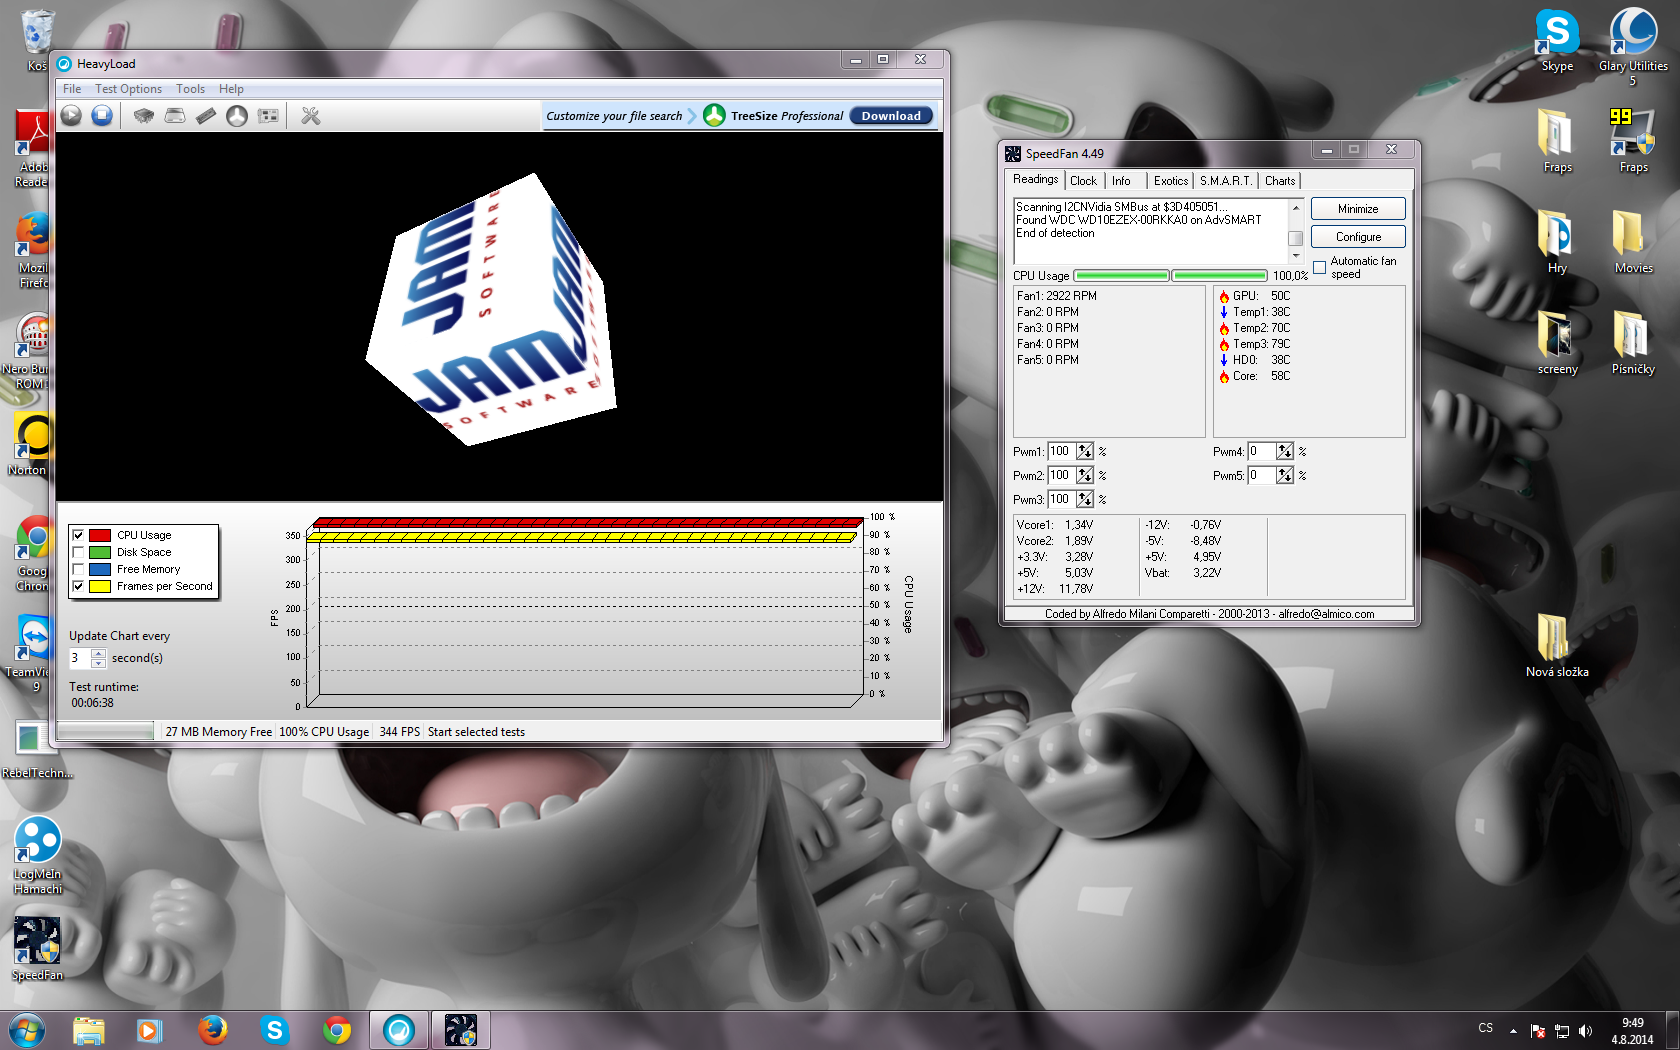
Task: Open HeavyLoad options wrench icon
Action: click(x=311, y=116)
